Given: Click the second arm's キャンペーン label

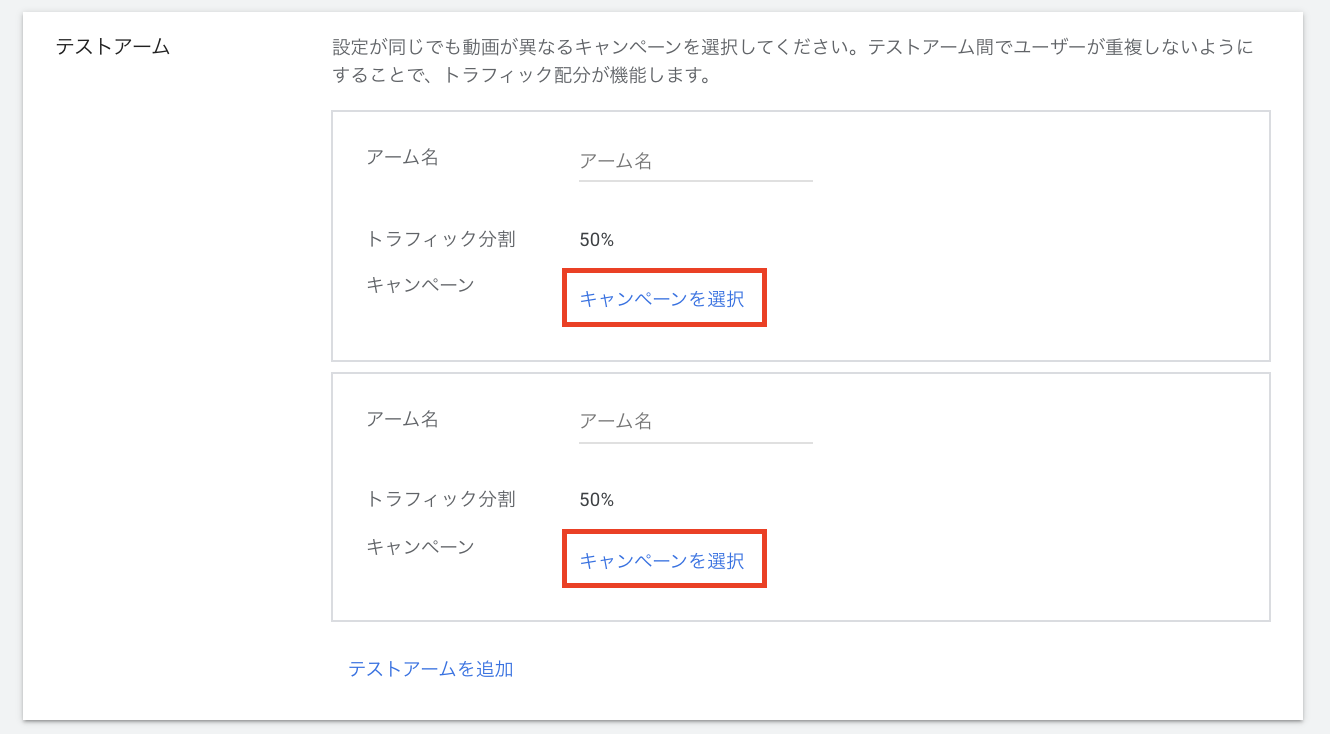Looking at the screenshot, I should click(420, 547).
